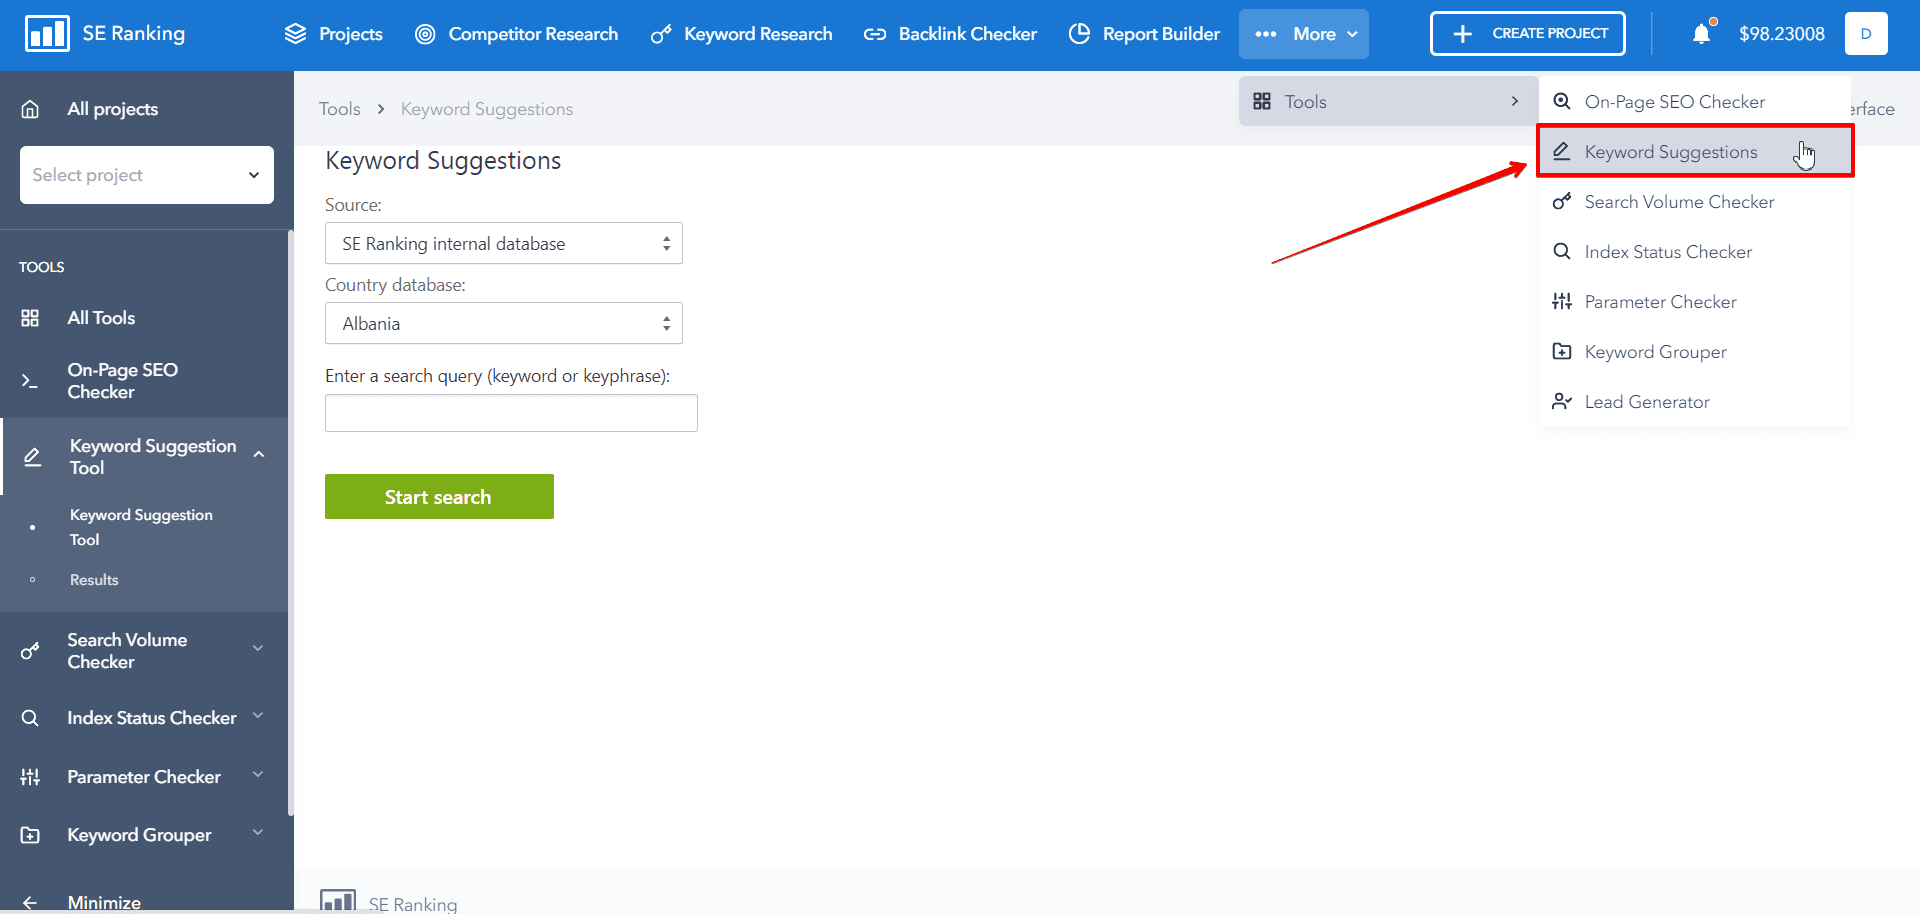Click the Parameter Checker sliders icon in sidebar
1920x914 pixels.
click(x=30, y=777)
